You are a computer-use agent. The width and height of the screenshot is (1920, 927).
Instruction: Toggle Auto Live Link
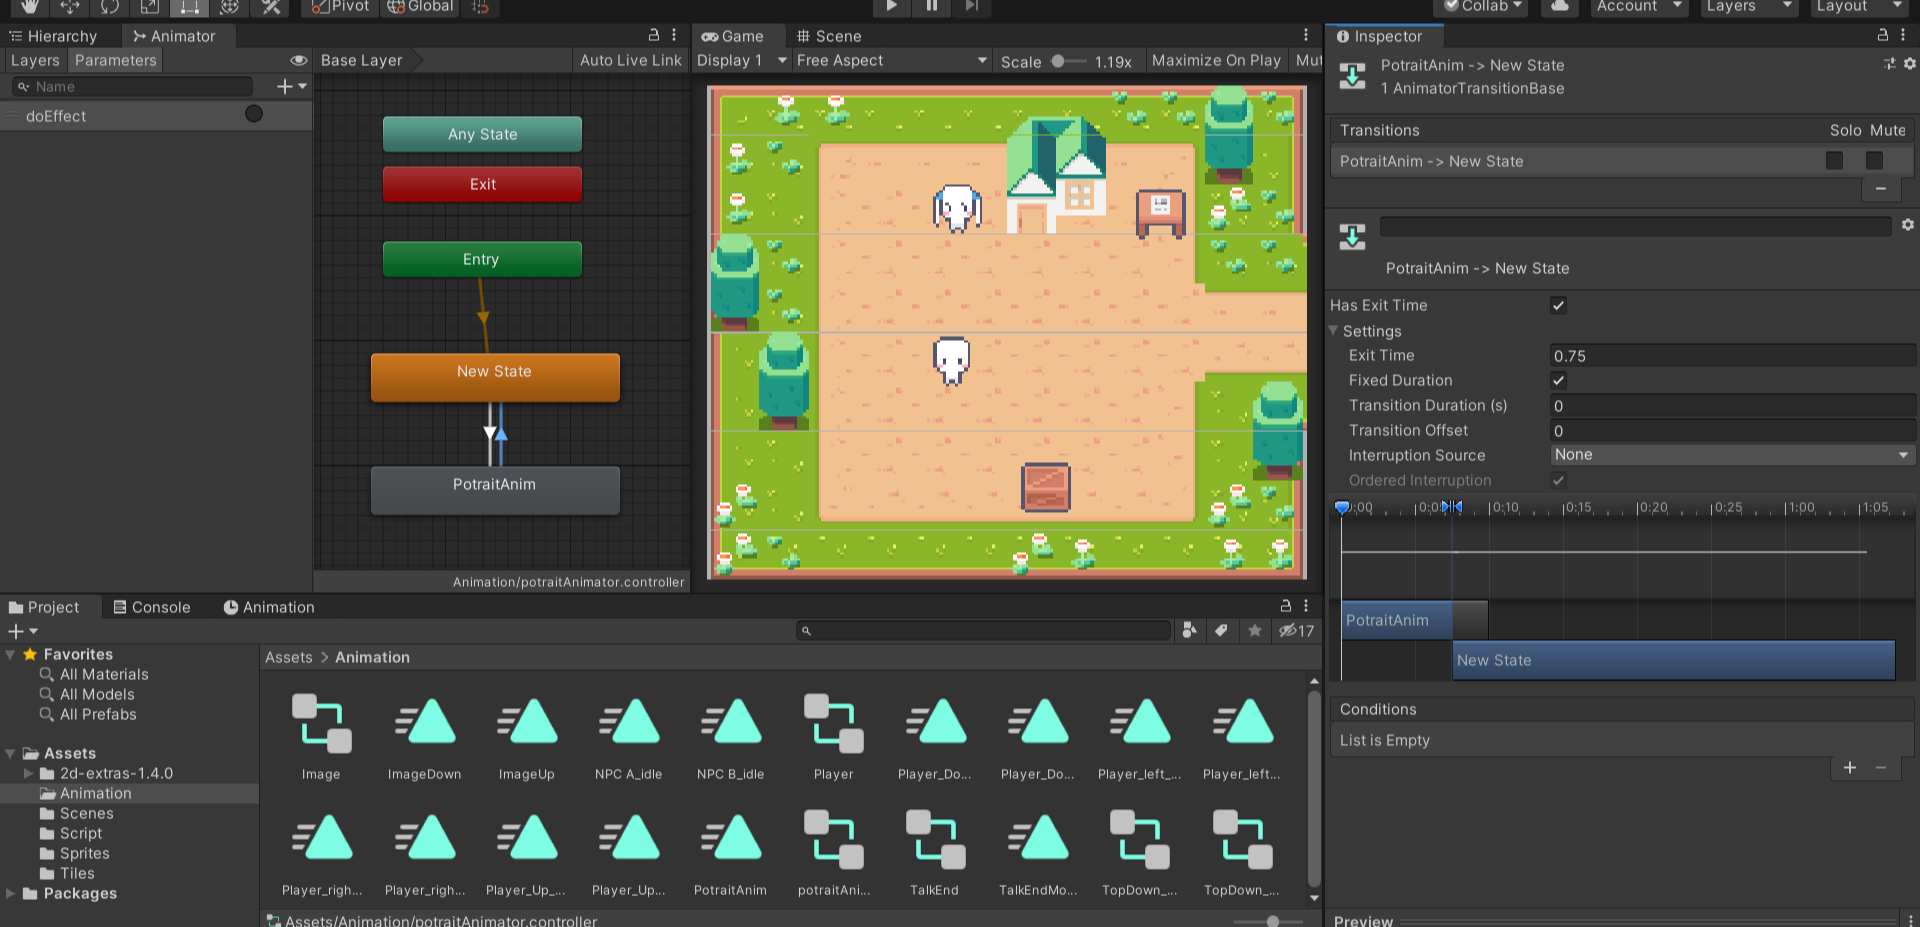click(630, 60)
